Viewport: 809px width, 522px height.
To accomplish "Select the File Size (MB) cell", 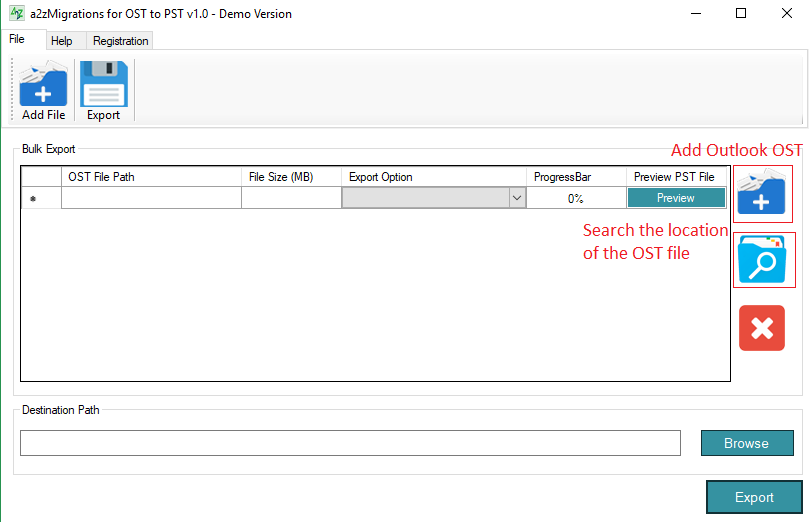I will [292, 198].
